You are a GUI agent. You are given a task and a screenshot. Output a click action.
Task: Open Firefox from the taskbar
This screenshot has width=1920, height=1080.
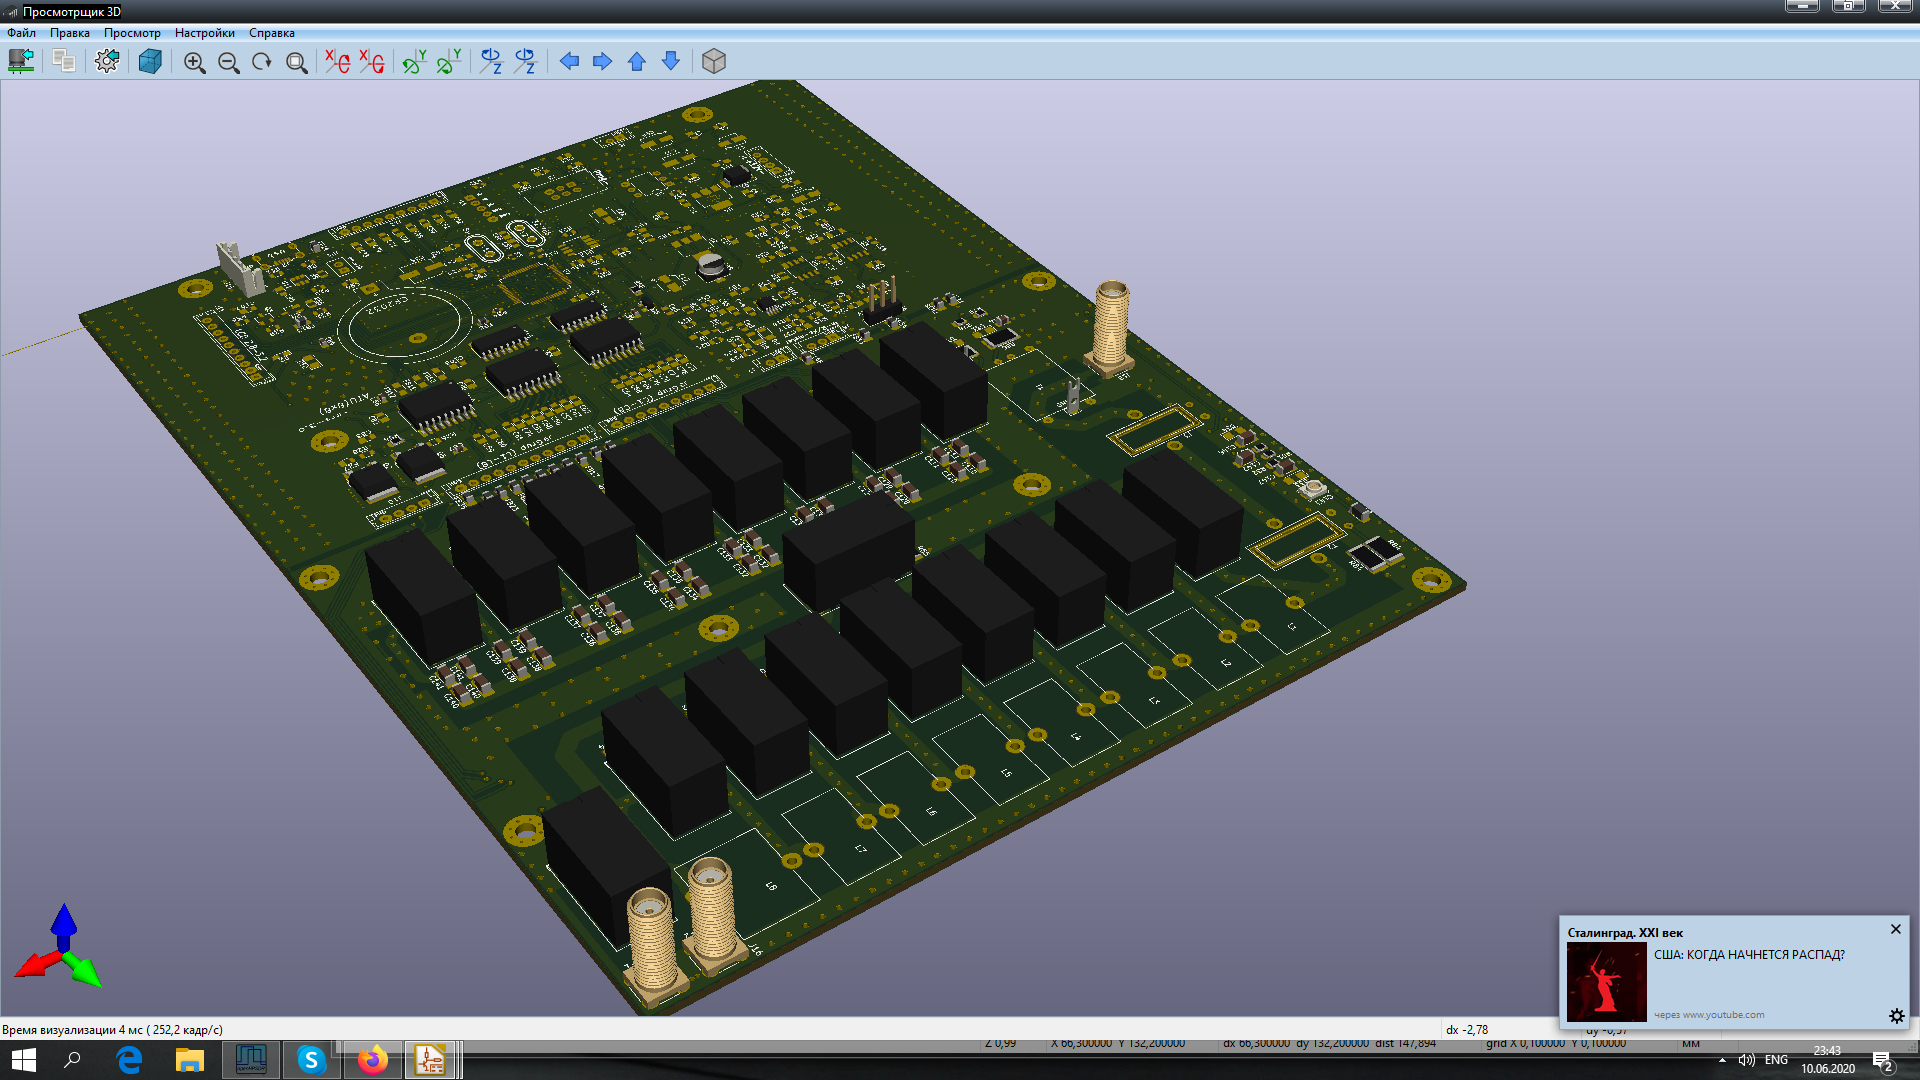coord(372,1060)
